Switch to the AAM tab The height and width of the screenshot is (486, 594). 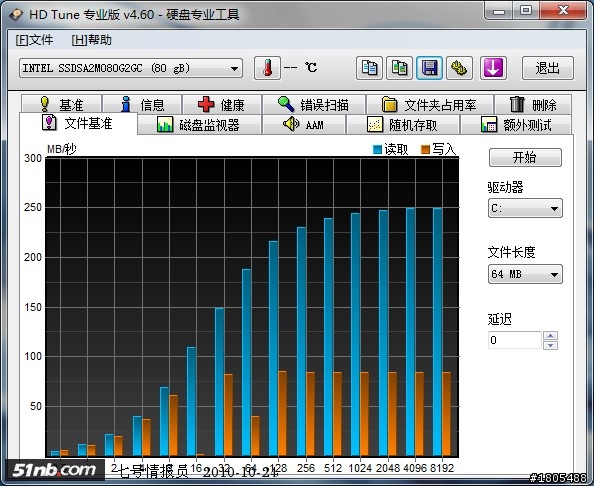click(x=304, y=125)
